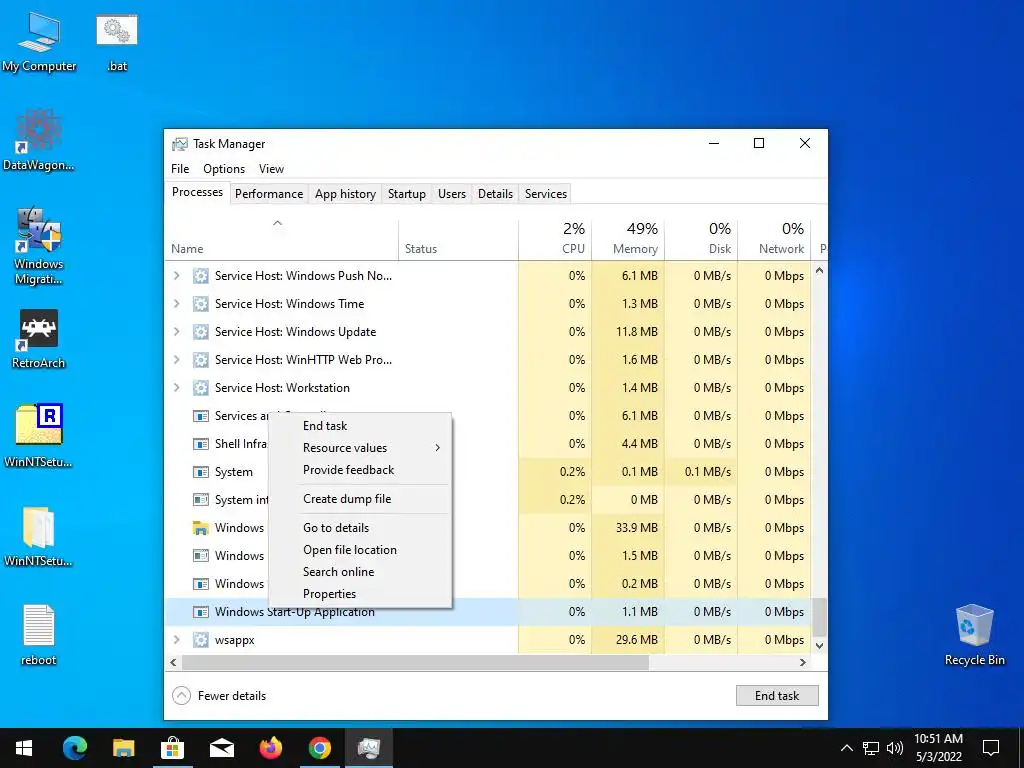Open My Computer desktop icon
The width and height of the screenshot is (1024, 768).
[39, 41]
